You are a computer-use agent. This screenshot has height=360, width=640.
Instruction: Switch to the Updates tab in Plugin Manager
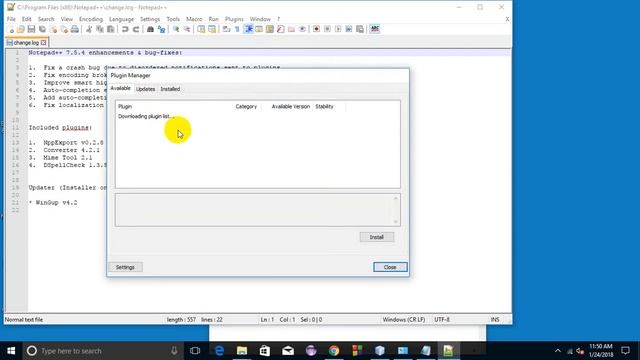point(146,89)
